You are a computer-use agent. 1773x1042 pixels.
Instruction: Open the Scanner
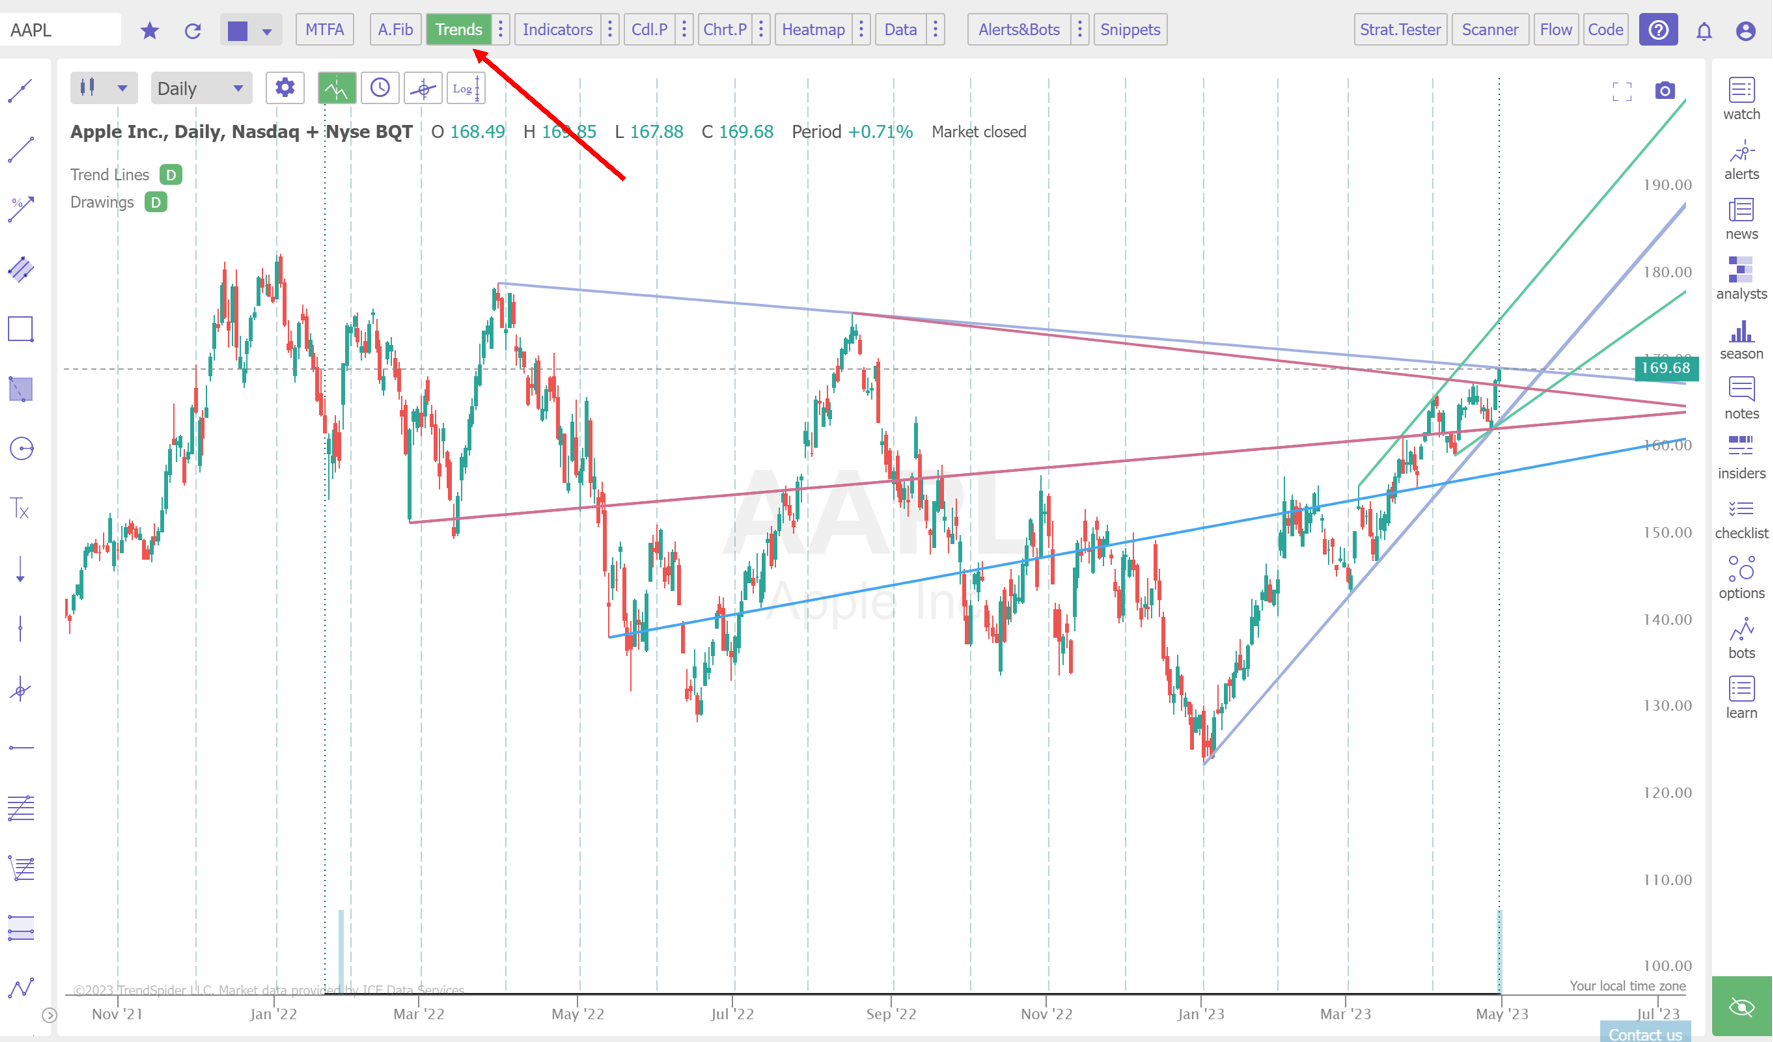click(x=1490, y=30)
